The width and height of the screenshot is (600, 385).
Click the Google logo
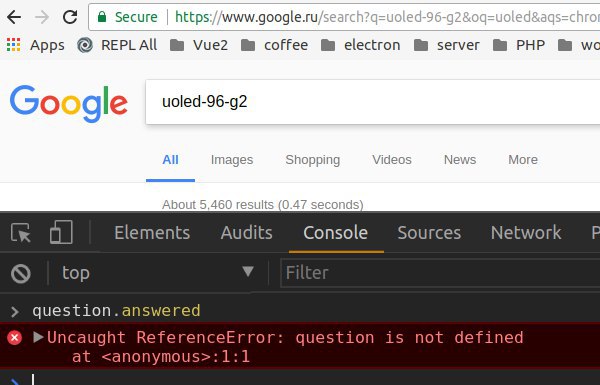coord(68,103)
